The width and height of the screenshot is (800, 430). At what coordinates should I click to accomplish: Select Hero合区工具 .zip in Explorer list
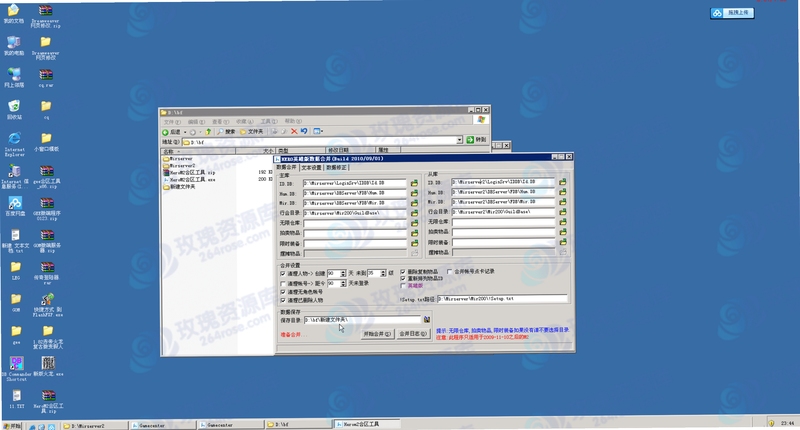tap(189, 172)
